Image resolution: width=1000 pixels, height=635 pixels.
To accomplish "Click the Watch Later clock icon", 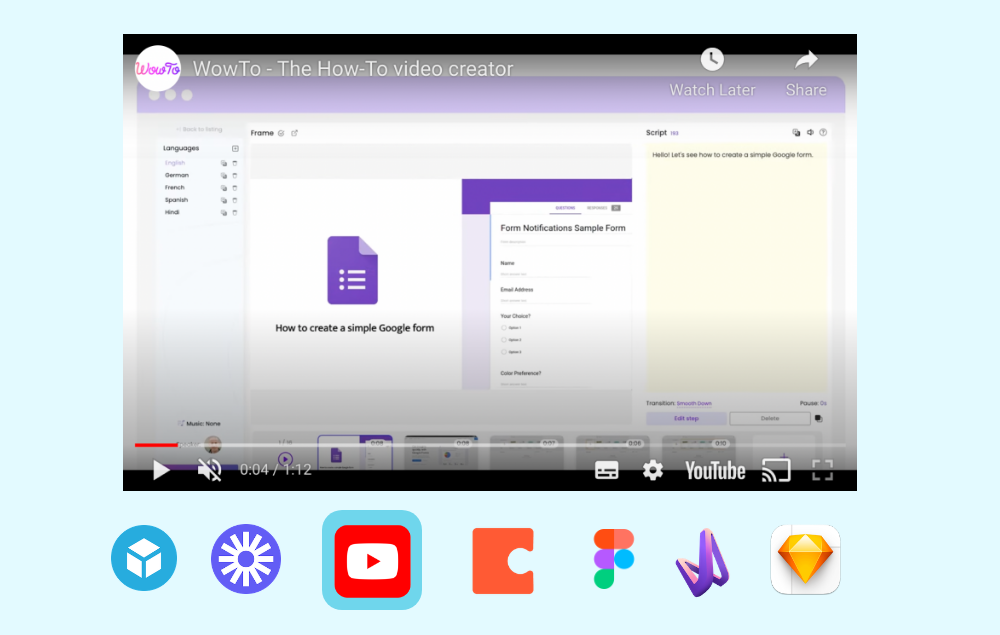I will (x=712, y=60).
